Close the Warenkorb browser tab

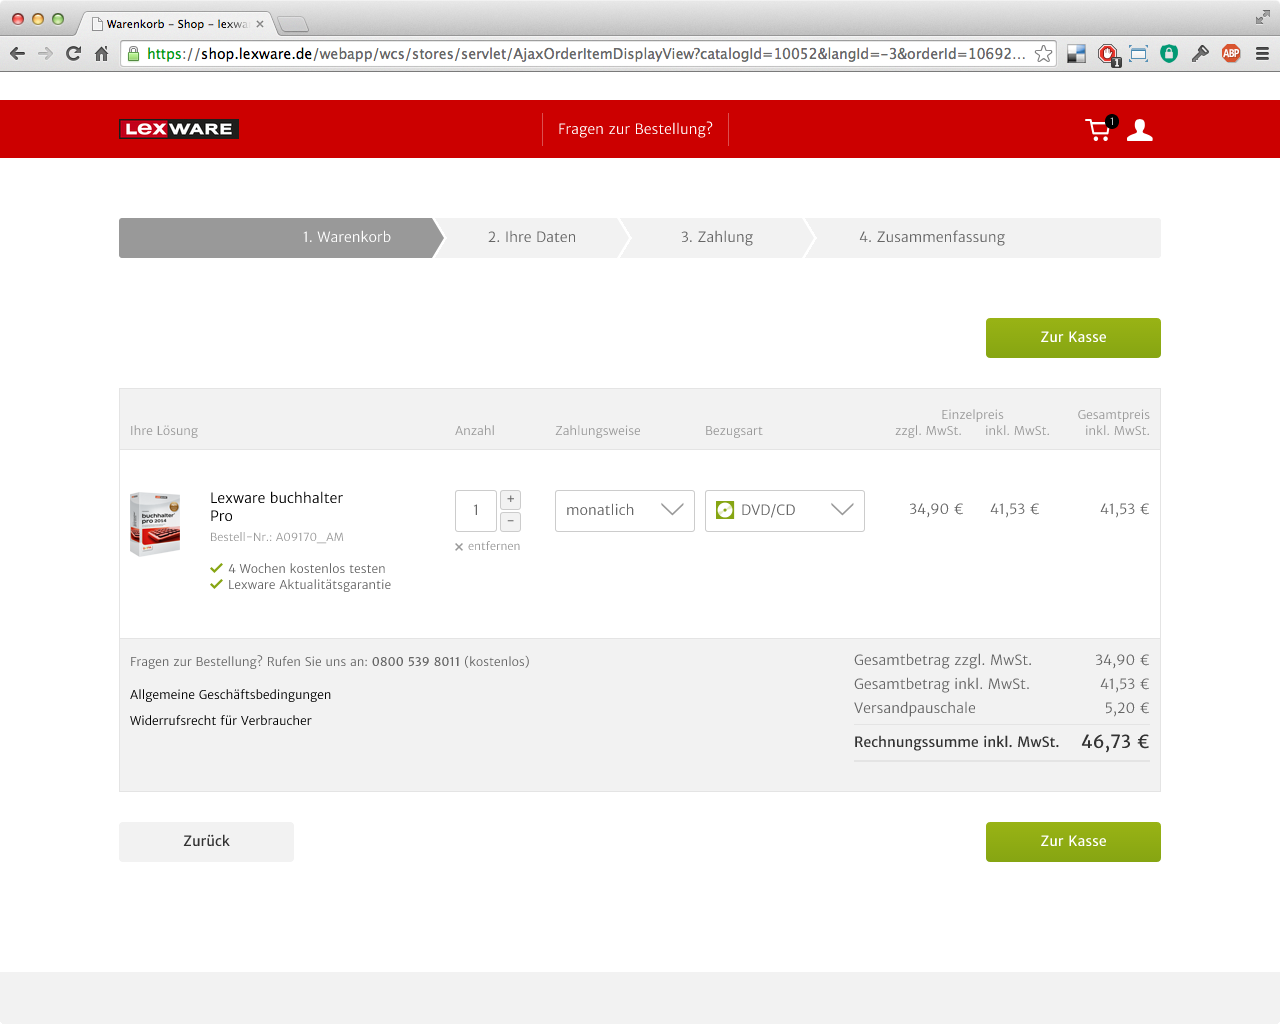[260, 24]
